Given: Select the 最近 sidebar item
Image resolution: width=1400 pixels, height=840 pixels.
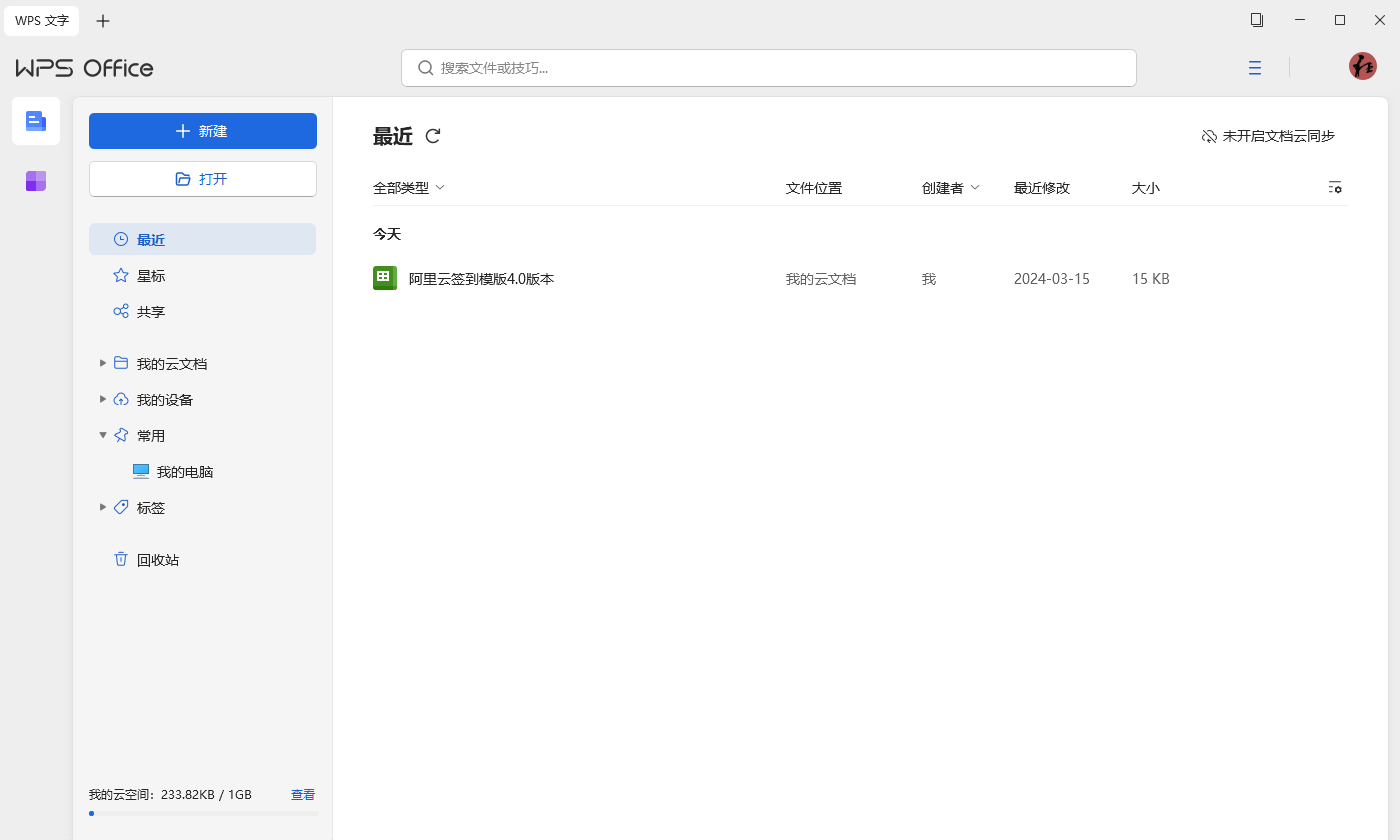Looking at the screenshot, I should click(202, 239).
